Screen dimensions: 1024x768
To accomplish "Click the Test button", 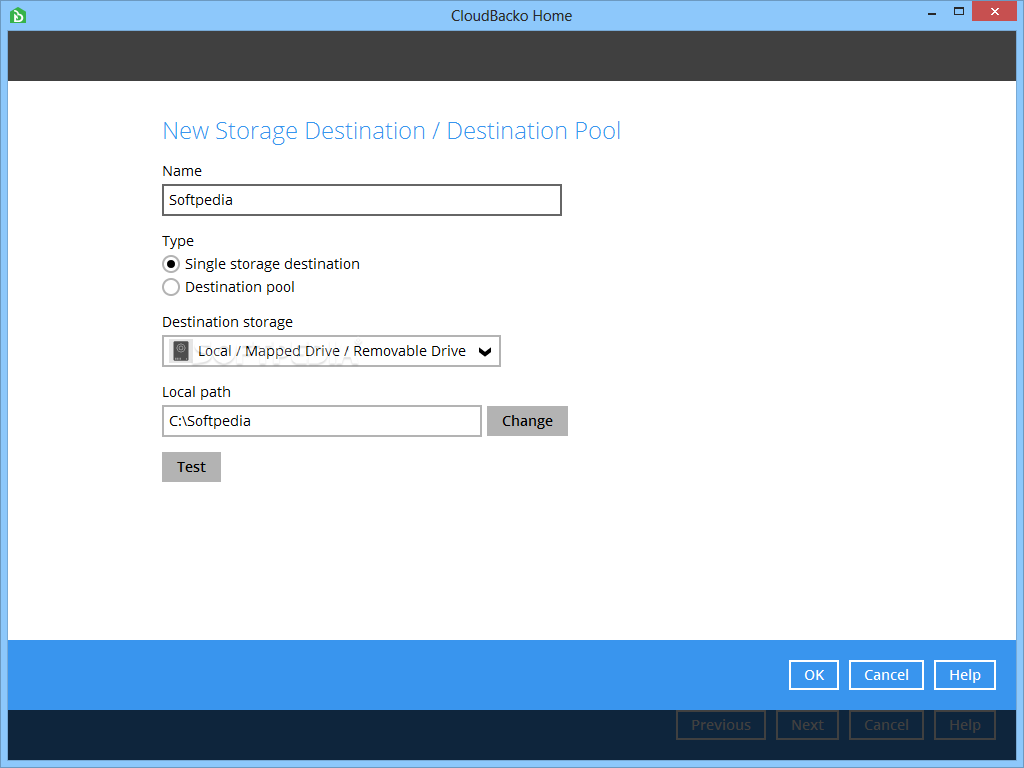I will (x=191, y=467).
